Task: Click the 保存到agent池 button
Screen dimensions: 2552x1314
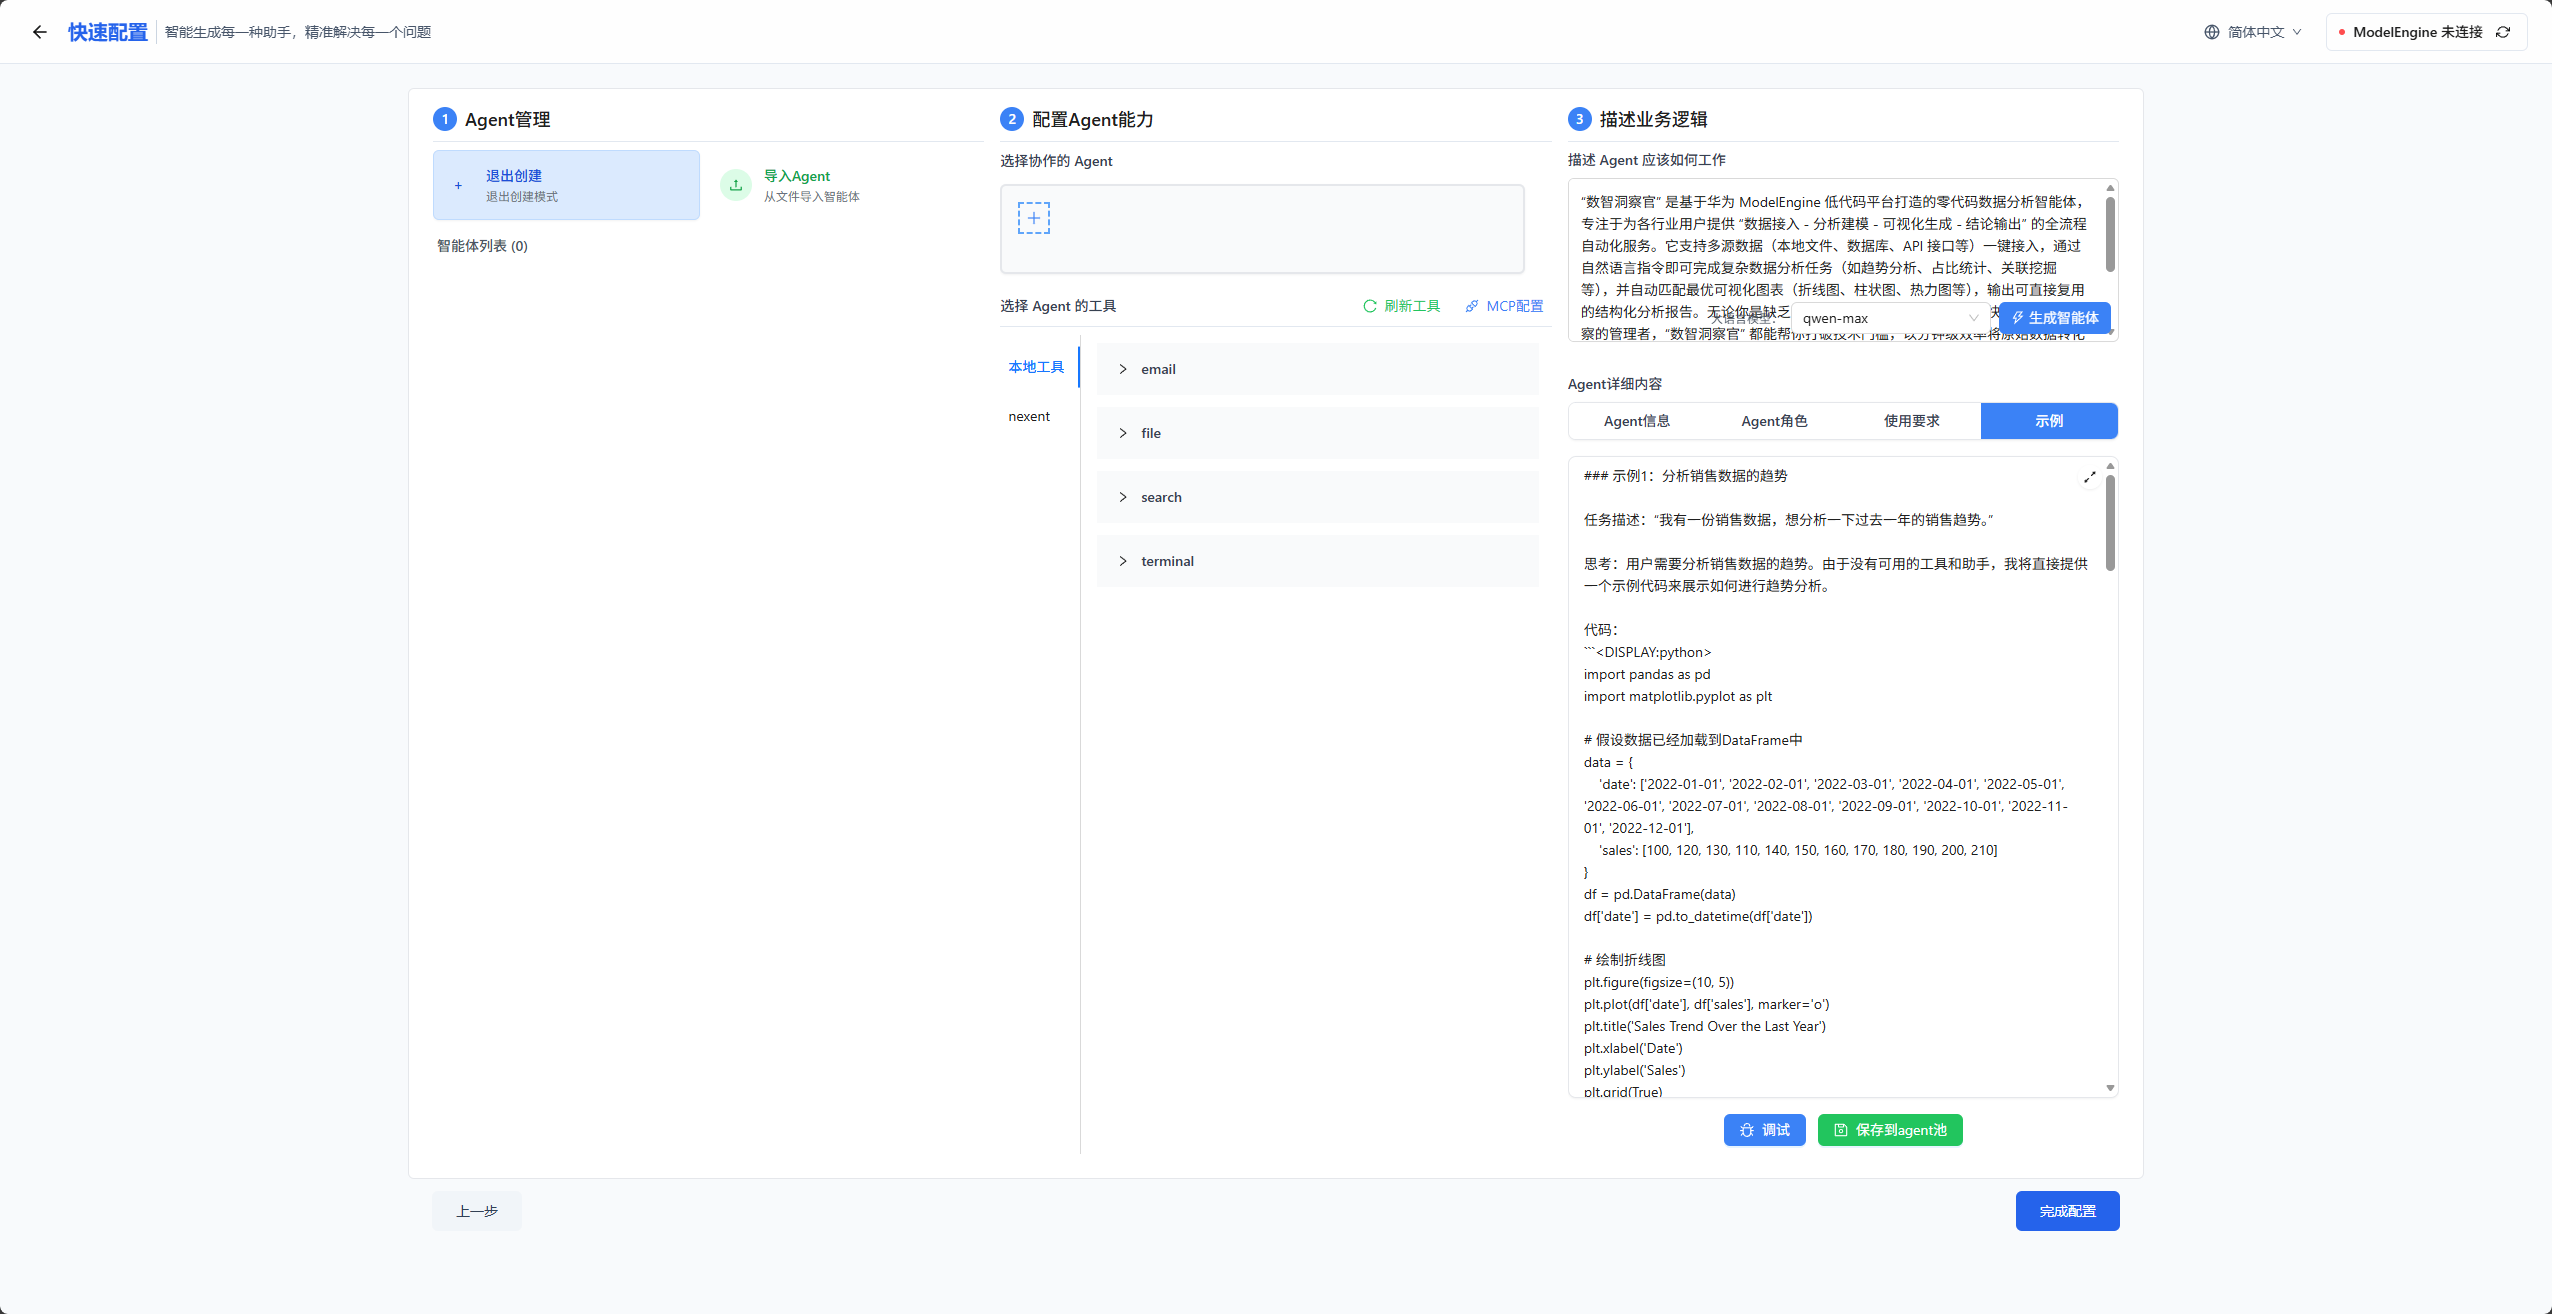Action: (1889, 1130)
